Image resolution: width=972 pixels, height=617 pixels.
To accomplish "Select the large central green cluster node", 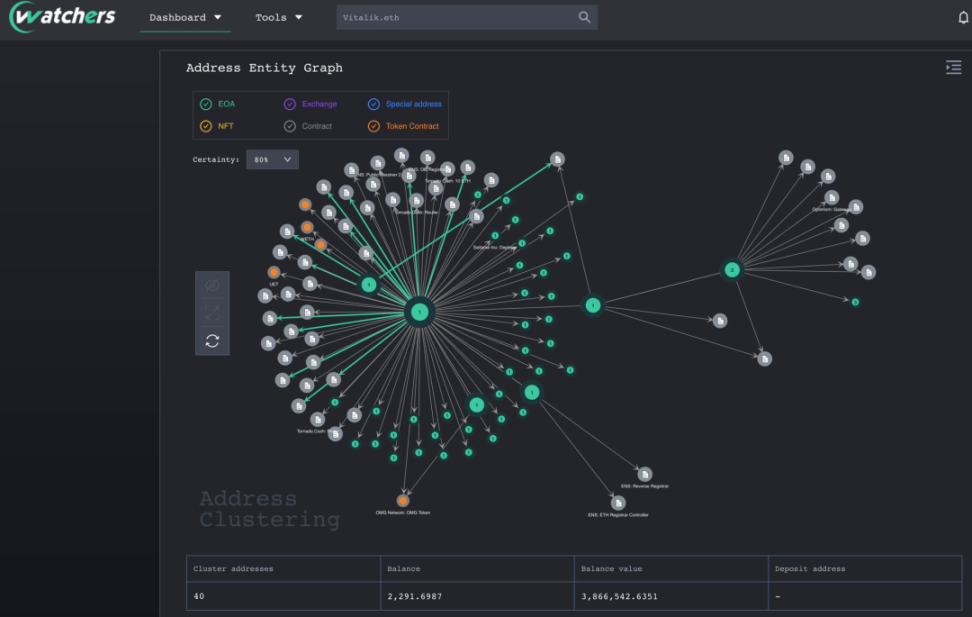I will (420, 312).
